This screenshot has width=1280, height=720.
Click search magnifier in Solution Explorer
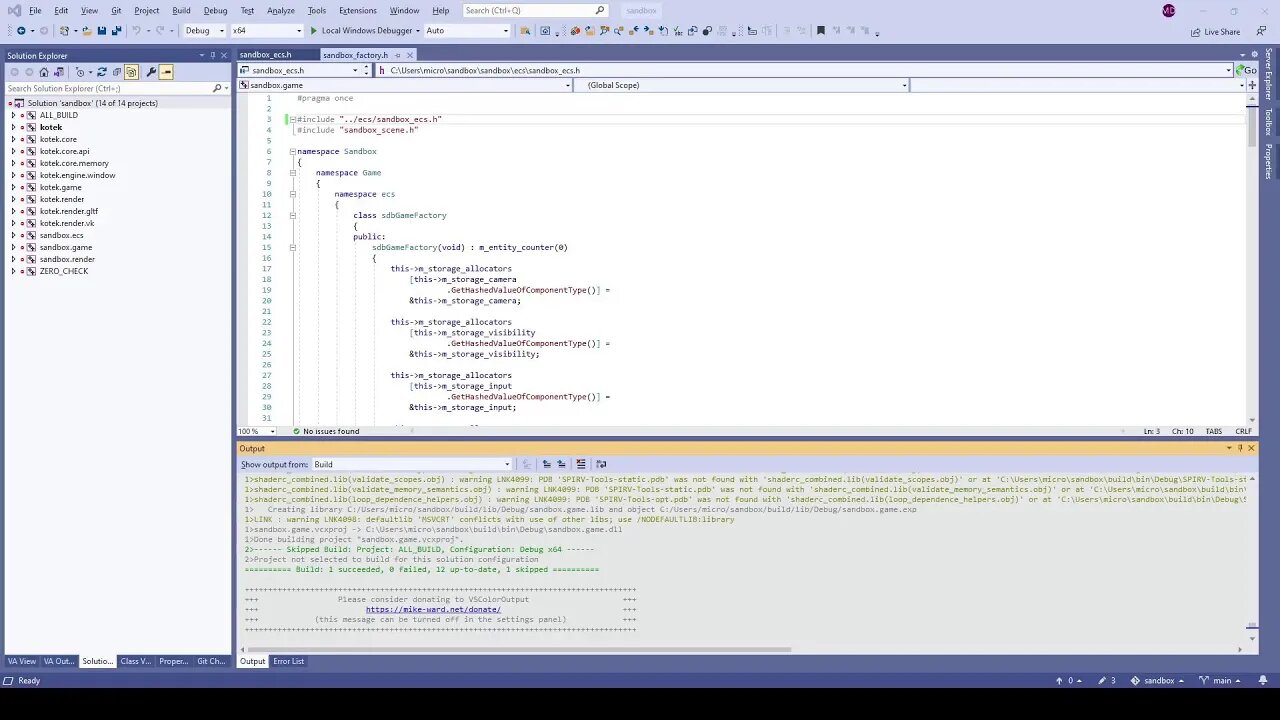click(217, 88)
